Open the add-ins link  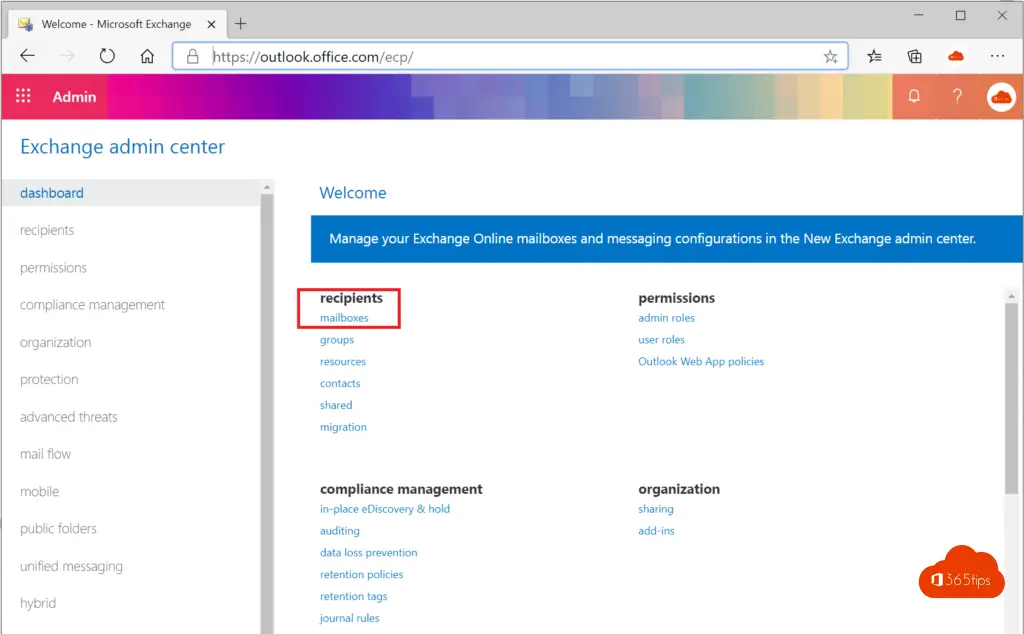point(656,531)
